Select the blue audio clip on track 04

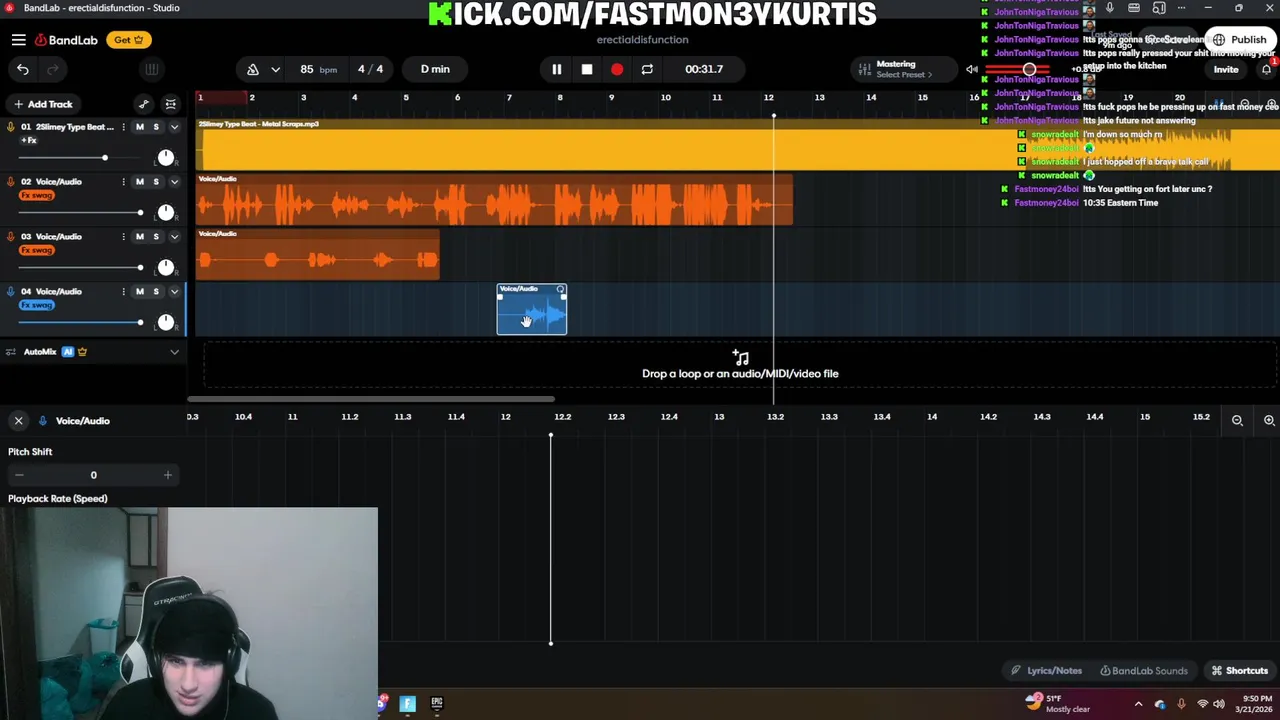tap(532, 310)
